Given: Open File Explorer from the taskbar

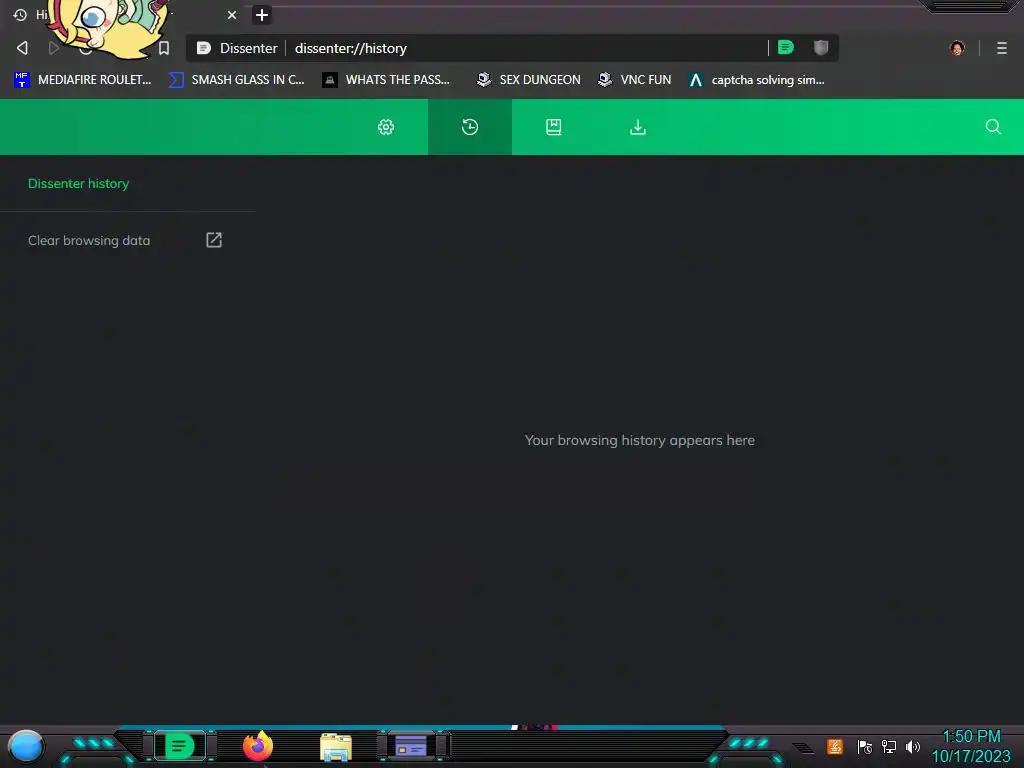Looking at the screenshot, I should pyautogui.click(x=336, y=747).
